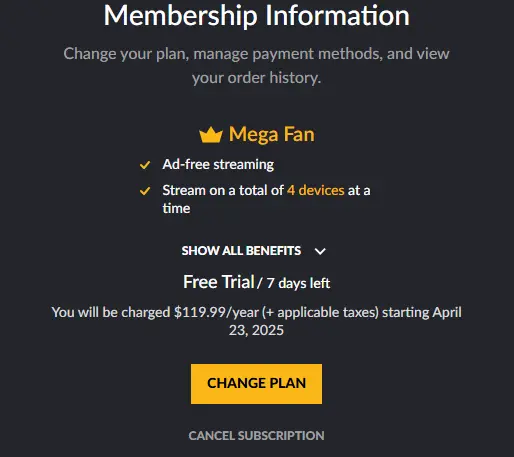Click "starting April" in the charge notice
Image resolution: width=514 pixels, height=457 pixels.
coord(422,312)
